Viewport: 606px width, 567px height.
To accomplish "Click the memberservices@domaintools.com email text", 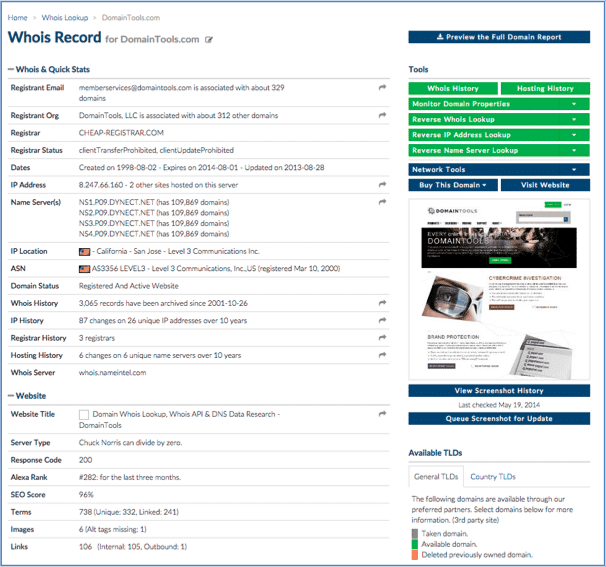I will (135, 88).
